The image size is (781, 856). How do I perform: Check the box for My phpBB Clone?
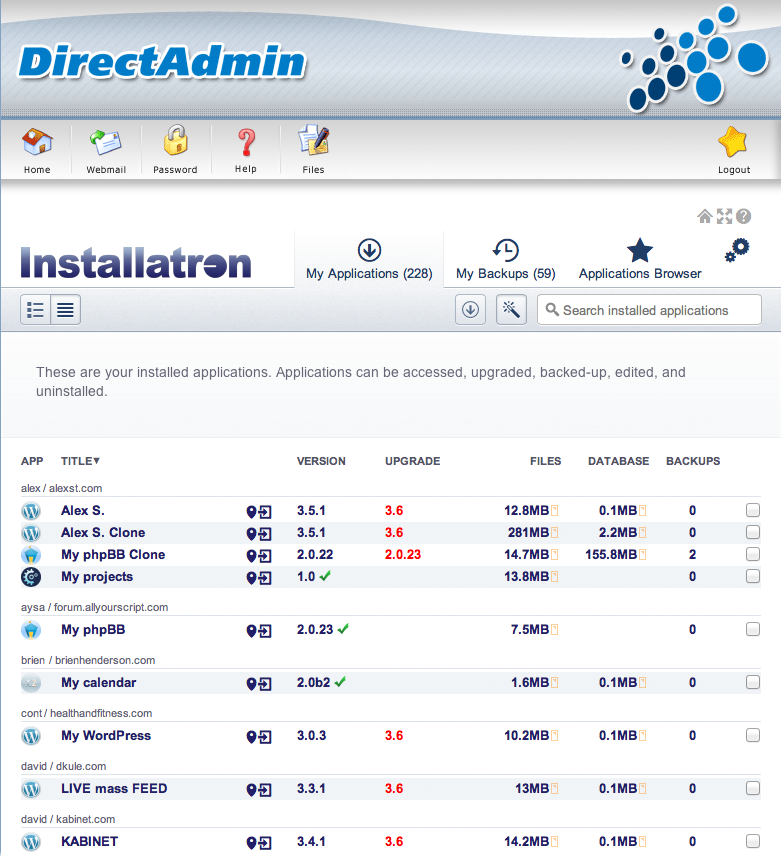pos(753,554)
